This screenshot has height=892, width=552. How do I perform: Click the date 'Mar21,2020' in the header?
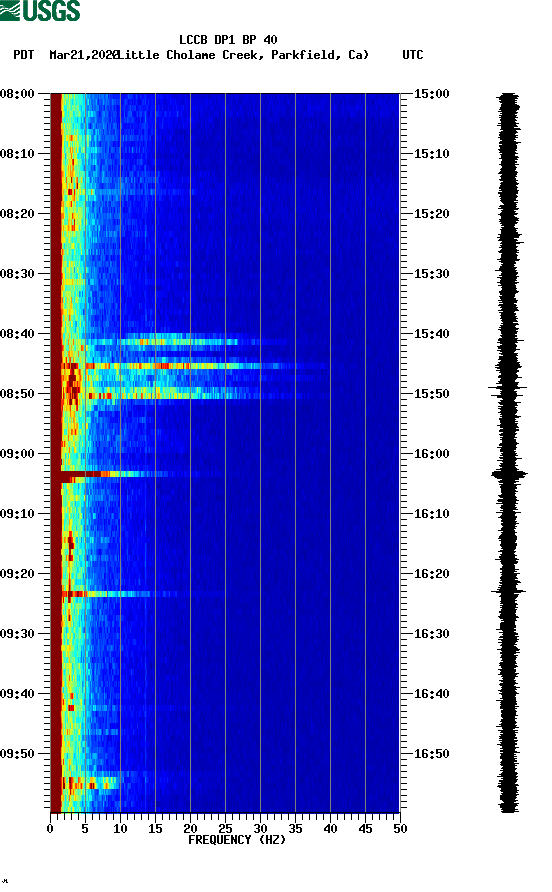[x=84, y=55]
